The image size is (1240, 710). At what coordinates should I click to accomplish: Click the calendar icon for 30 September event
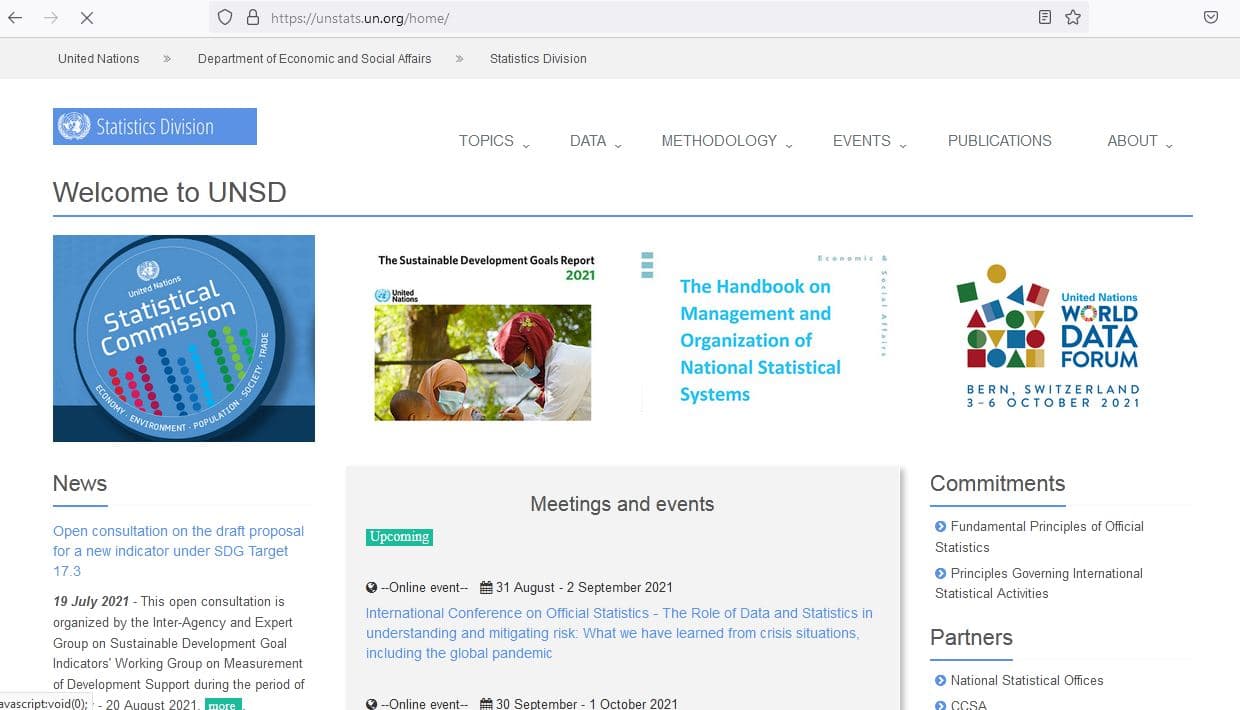coord(487,704)
